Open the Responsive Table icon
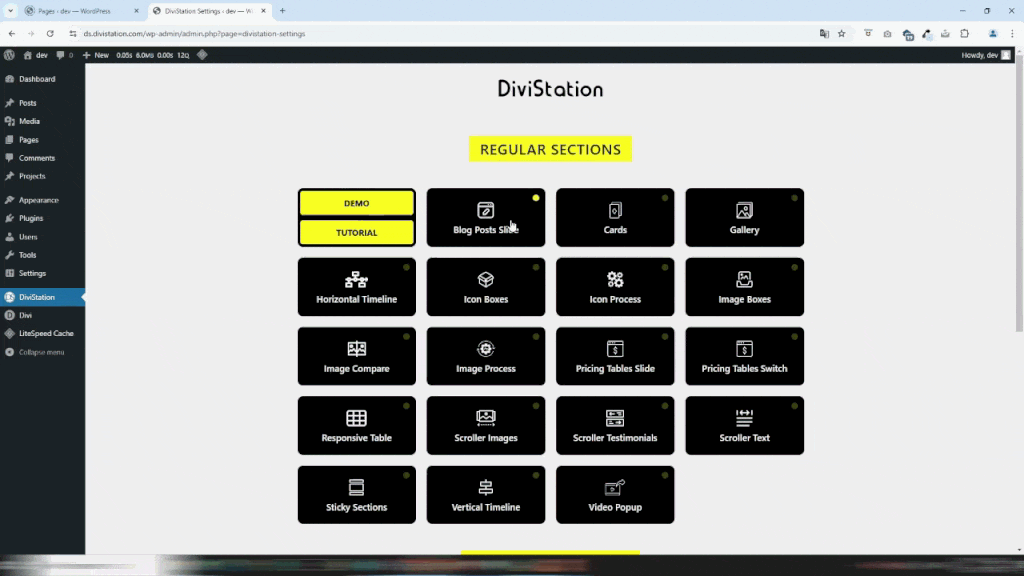The height and width of the screenshot is (576, 1024). (x=356, y=418)
